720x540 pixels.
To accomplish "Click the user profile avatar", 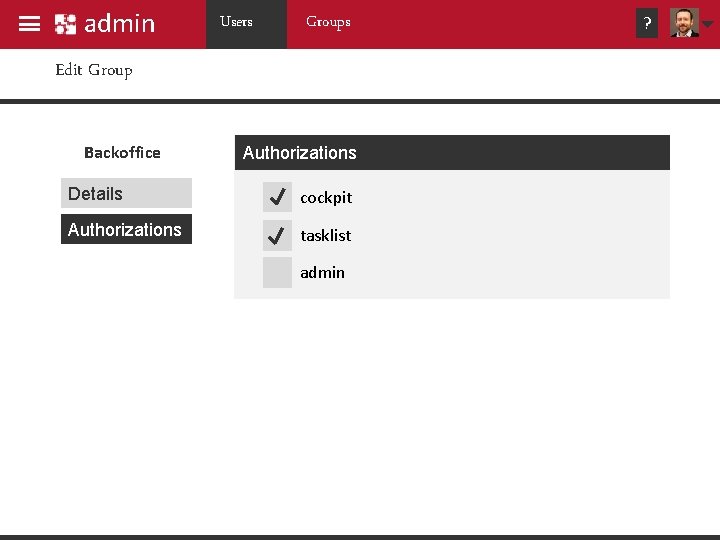I will (x=684, y=22).
